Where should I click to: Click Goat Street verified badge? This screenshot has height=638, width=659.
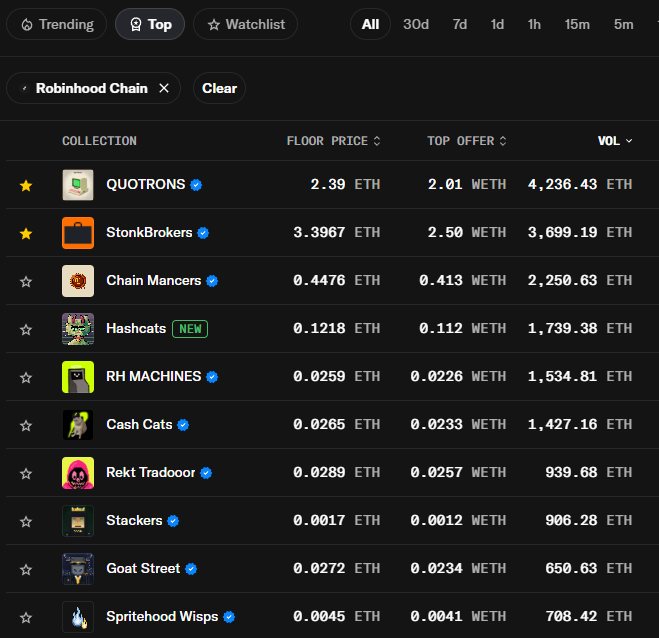[x=191, y=569]
